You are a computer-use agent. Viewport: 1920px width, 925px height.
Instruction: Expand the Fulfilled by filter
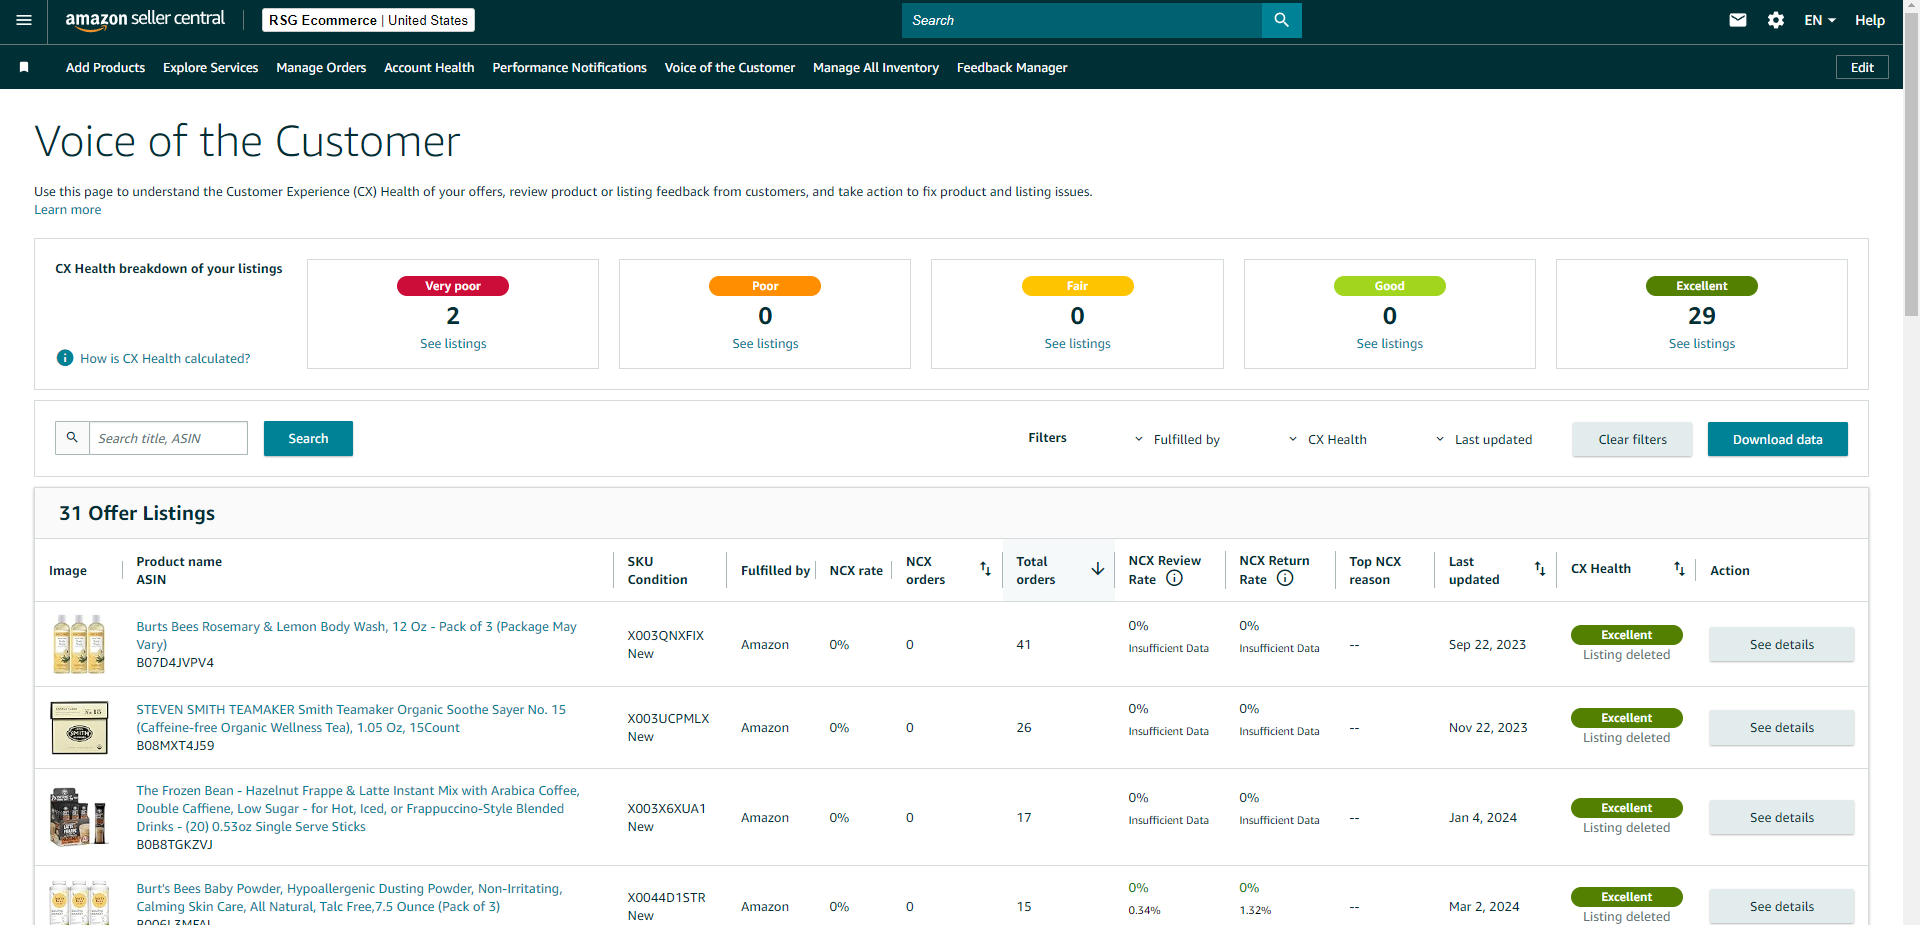coord(1177,439)
